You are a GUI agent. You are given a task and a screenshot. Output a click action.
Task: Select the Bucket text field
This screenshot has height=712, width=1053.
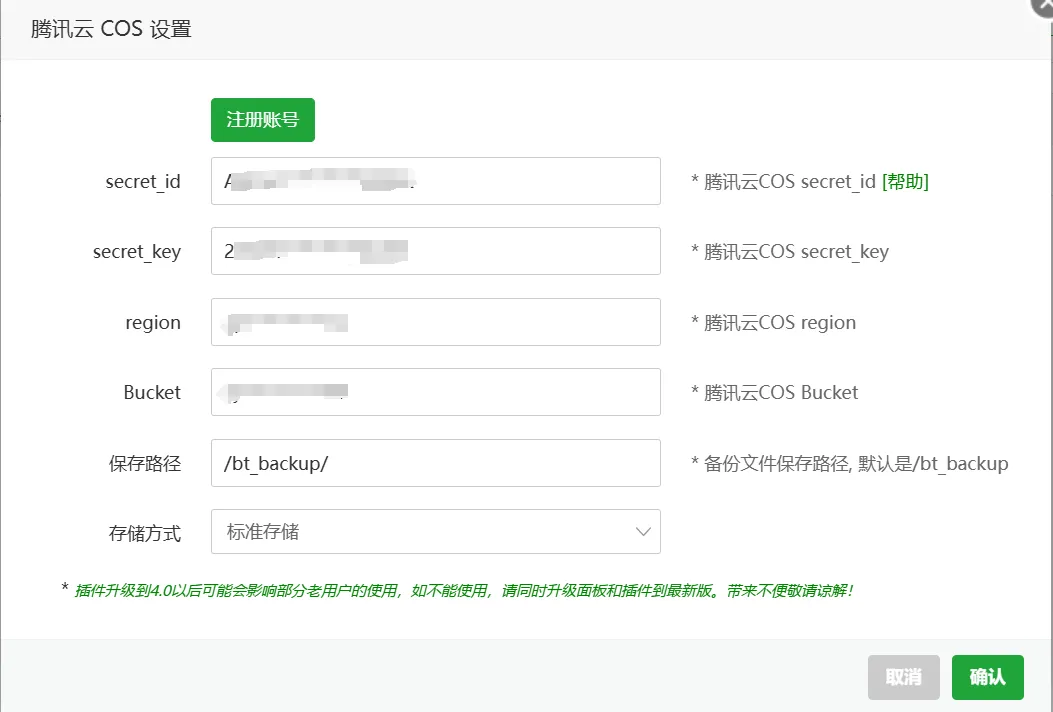pos(436,392)
